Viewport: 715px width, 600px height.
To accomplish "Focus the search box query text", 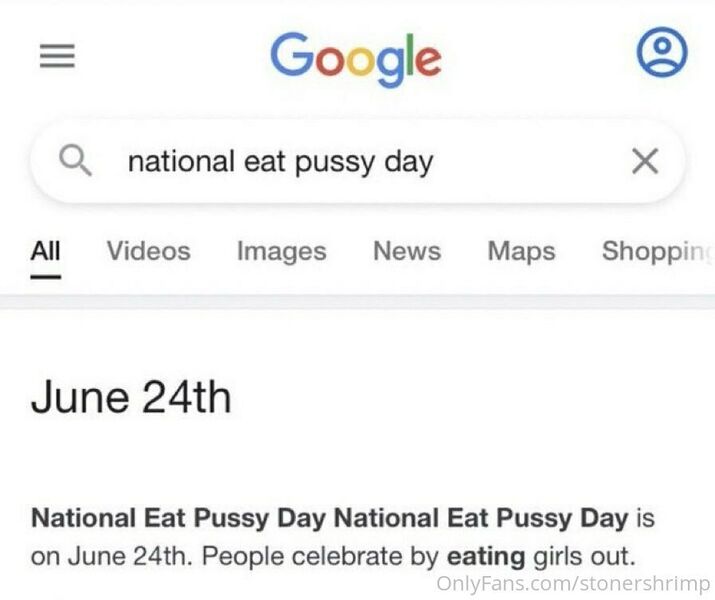I will (x=280, y=162).
